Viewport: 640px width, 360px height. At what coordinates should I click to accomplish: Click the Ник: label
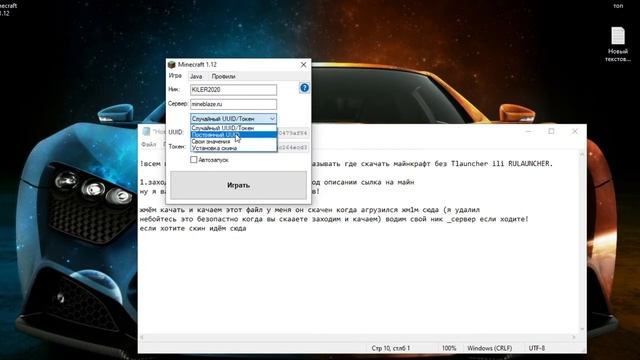click(174, 89)
